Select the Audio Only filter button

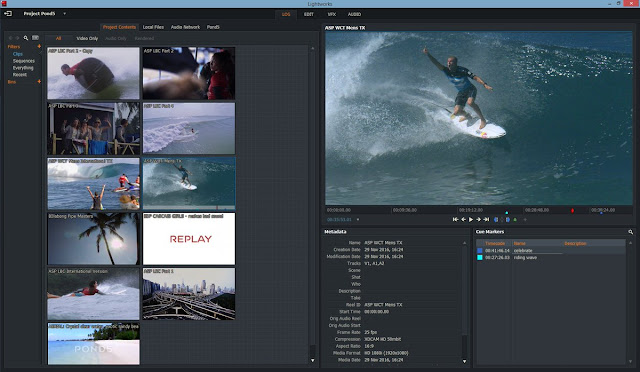(x=116, y=38)
